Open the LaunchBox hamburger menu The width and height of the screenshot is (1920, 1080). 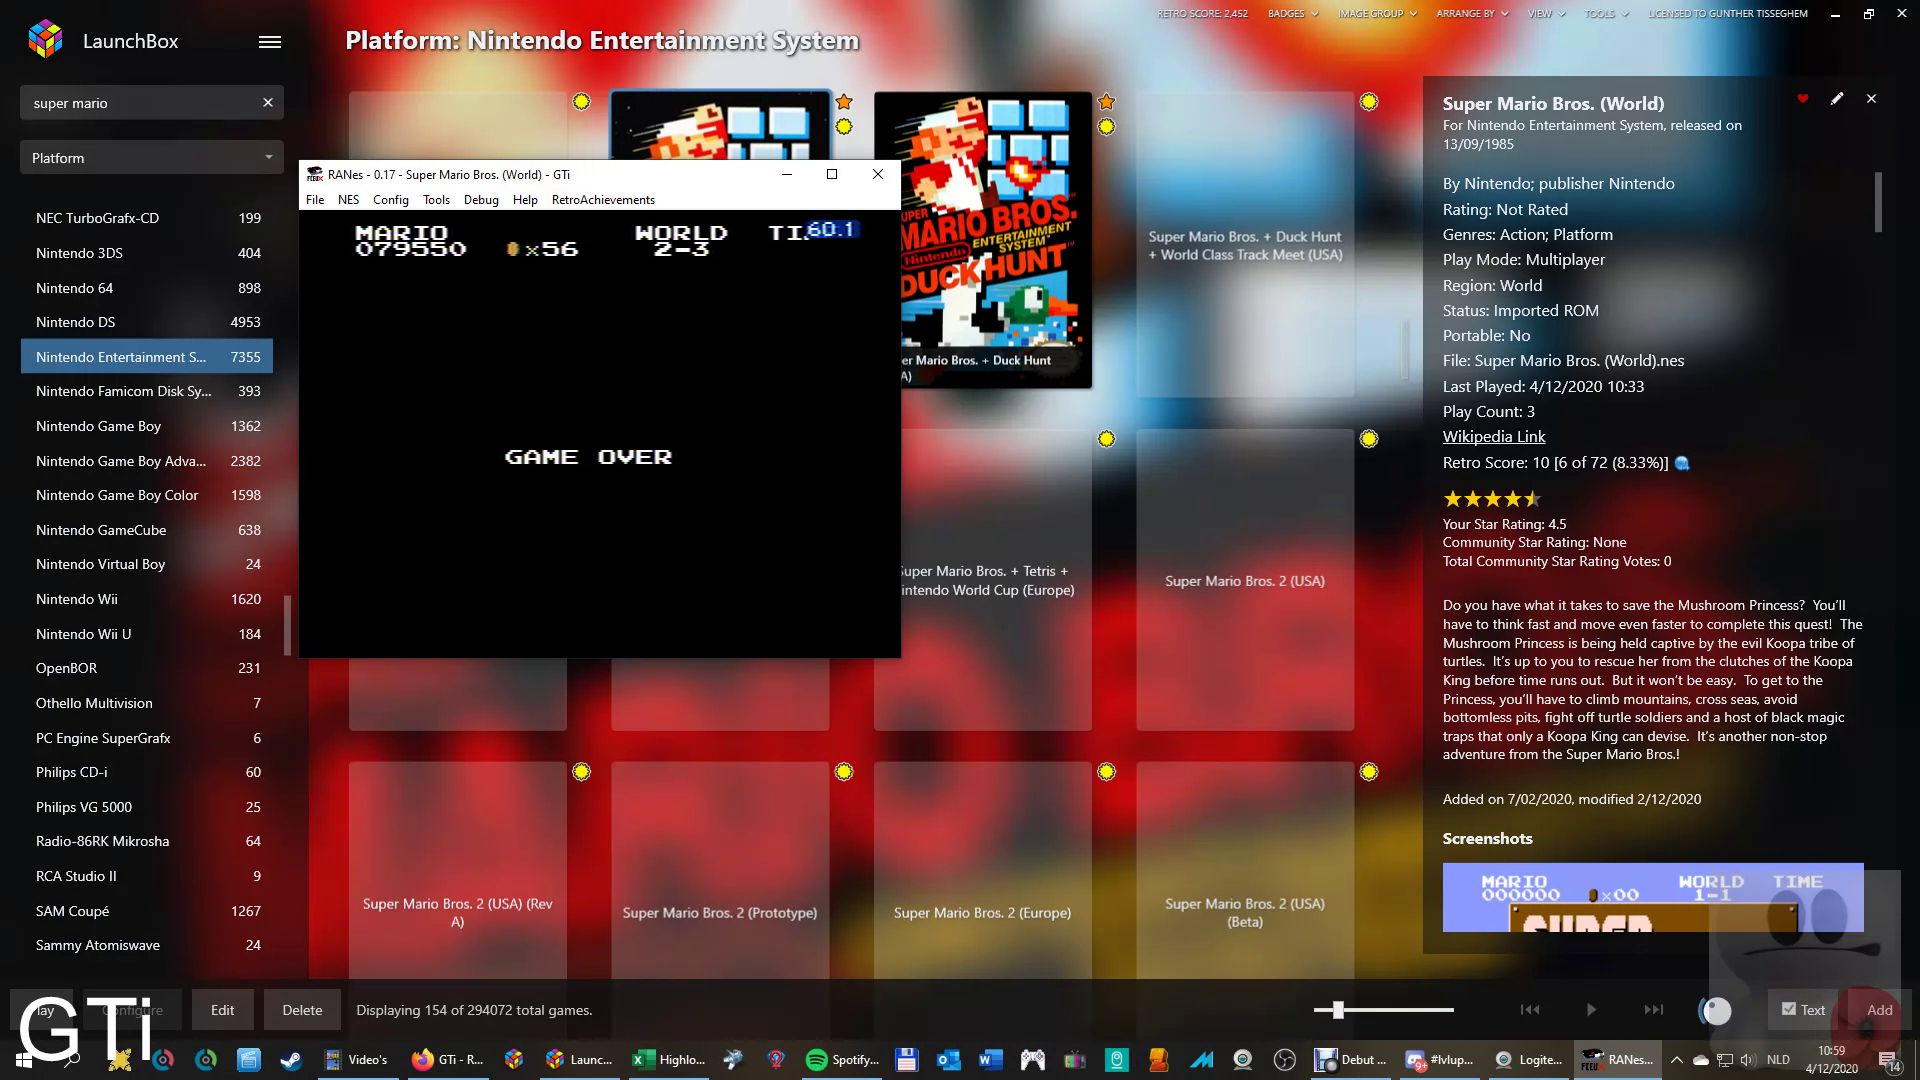click(x=270, y=42)
